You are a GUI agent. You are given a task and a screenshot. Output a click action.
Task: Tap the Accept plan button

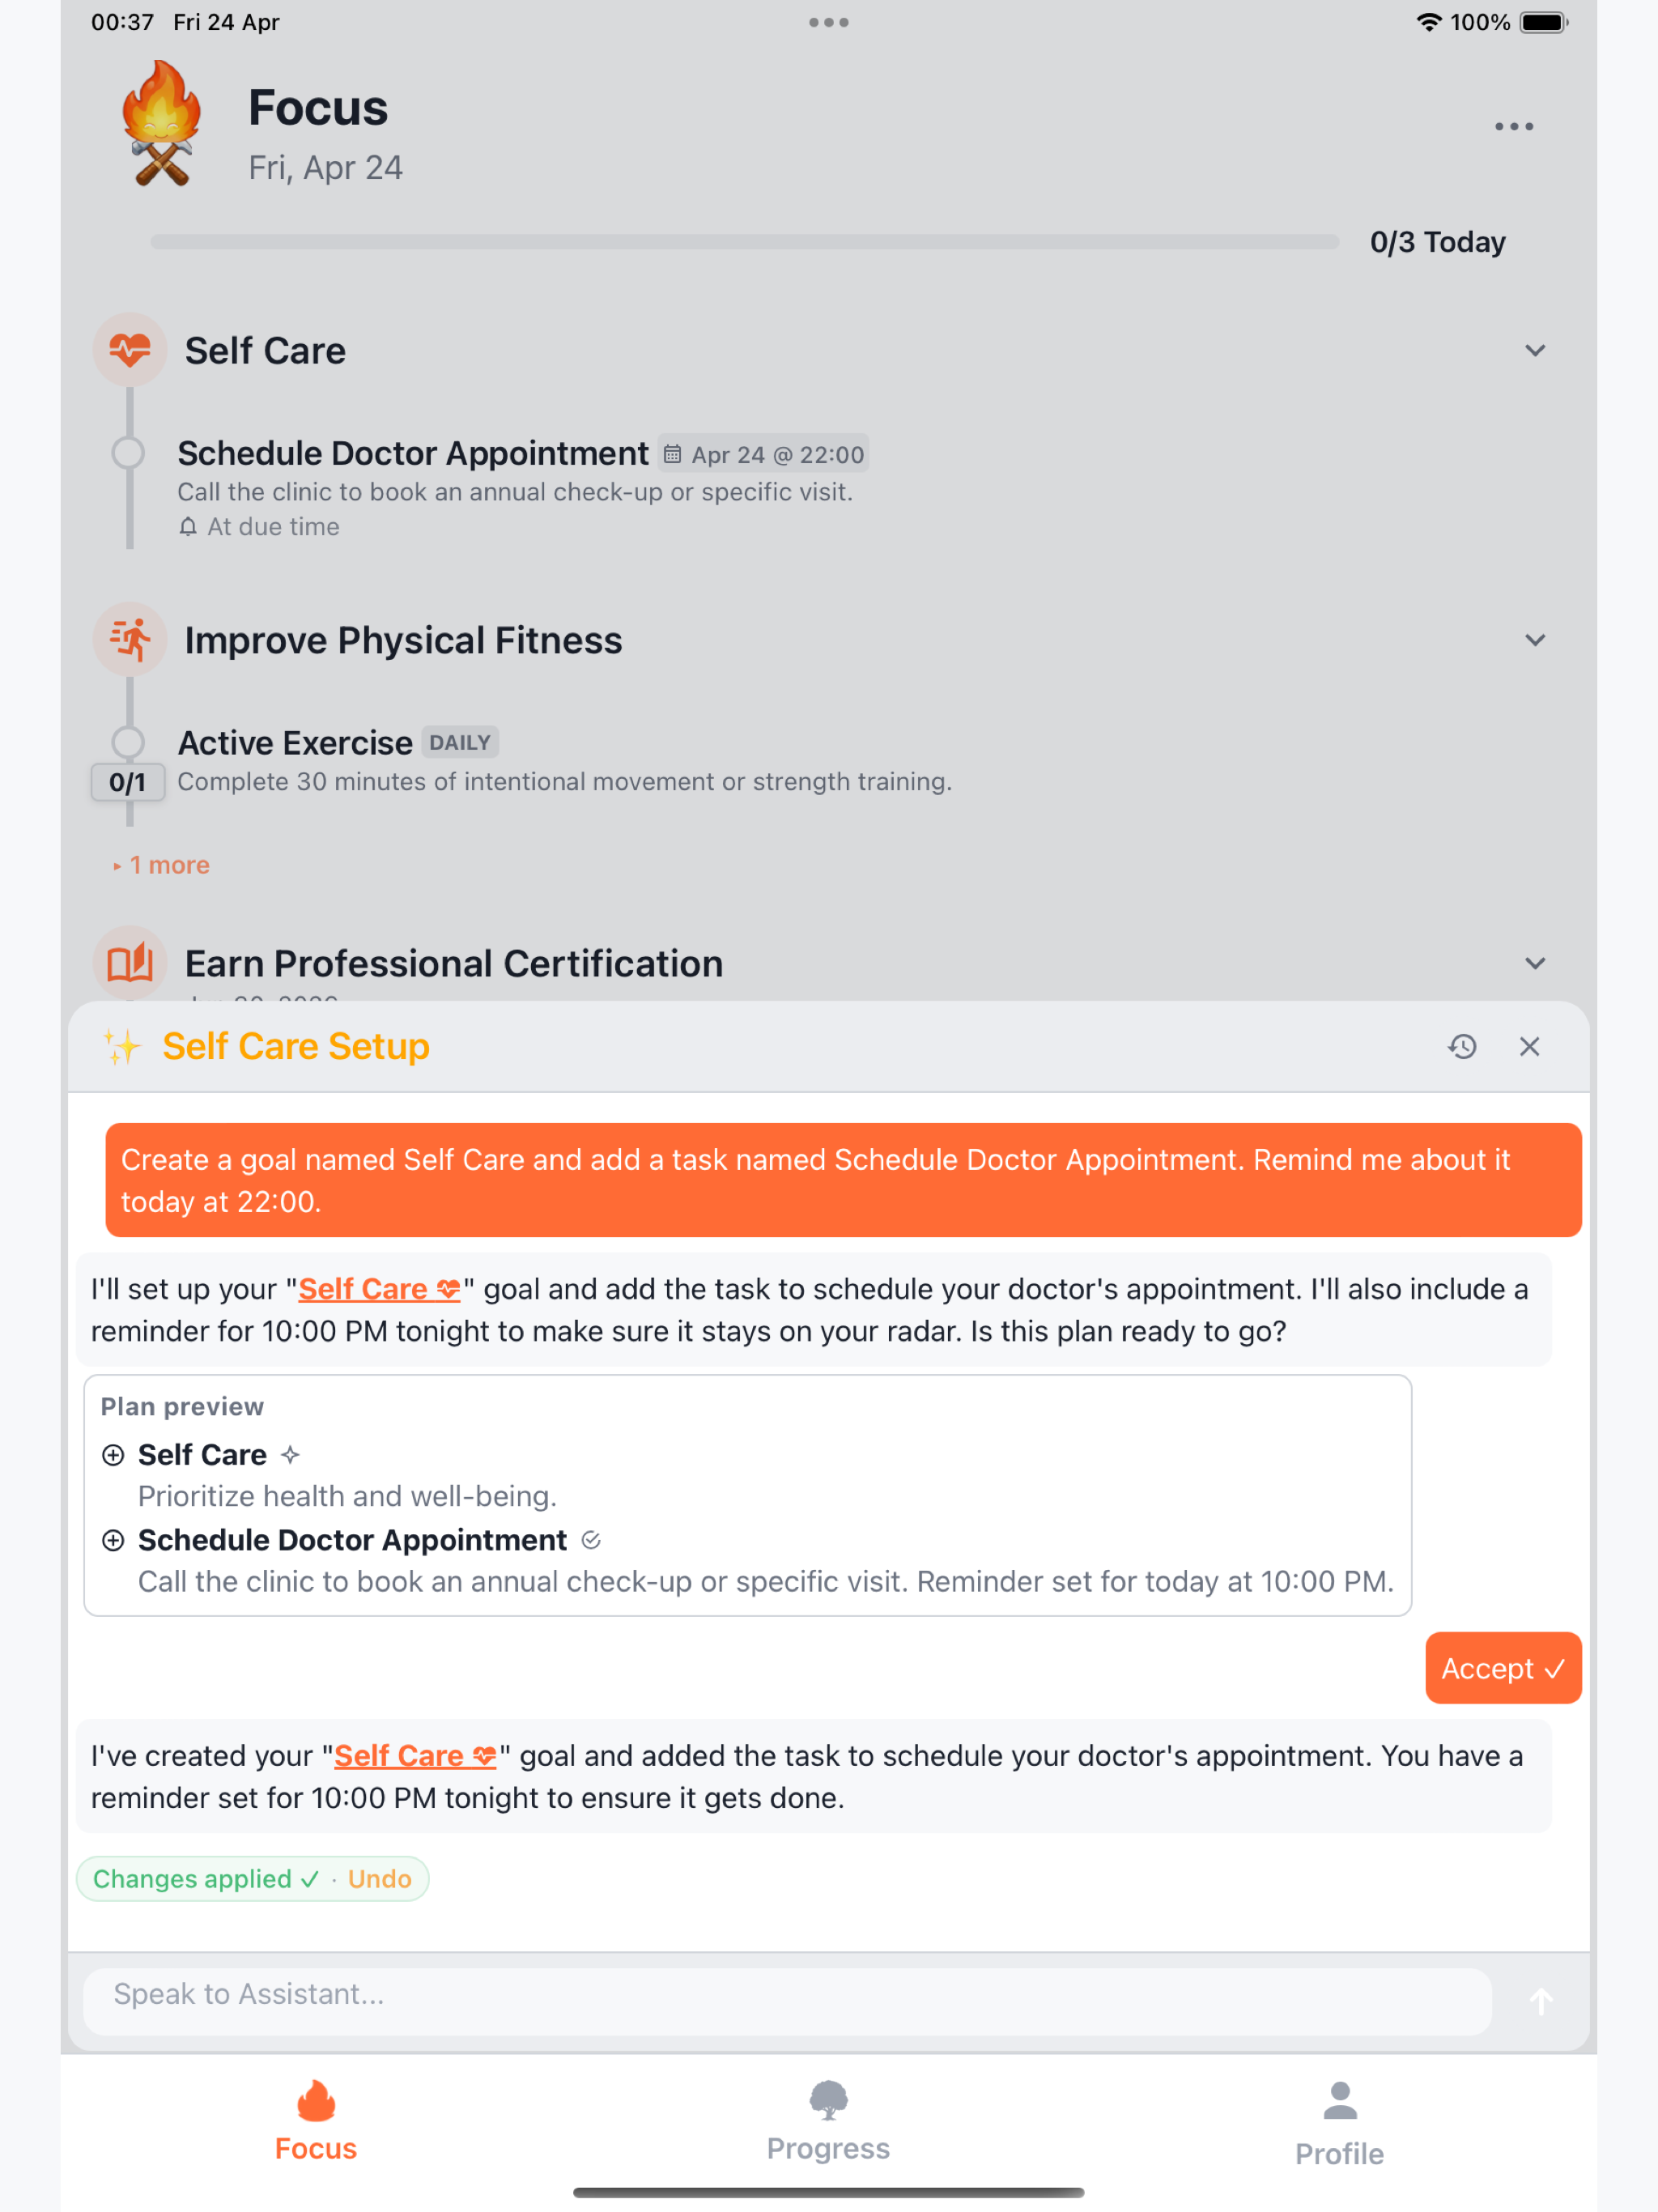click(1503, 1668)
